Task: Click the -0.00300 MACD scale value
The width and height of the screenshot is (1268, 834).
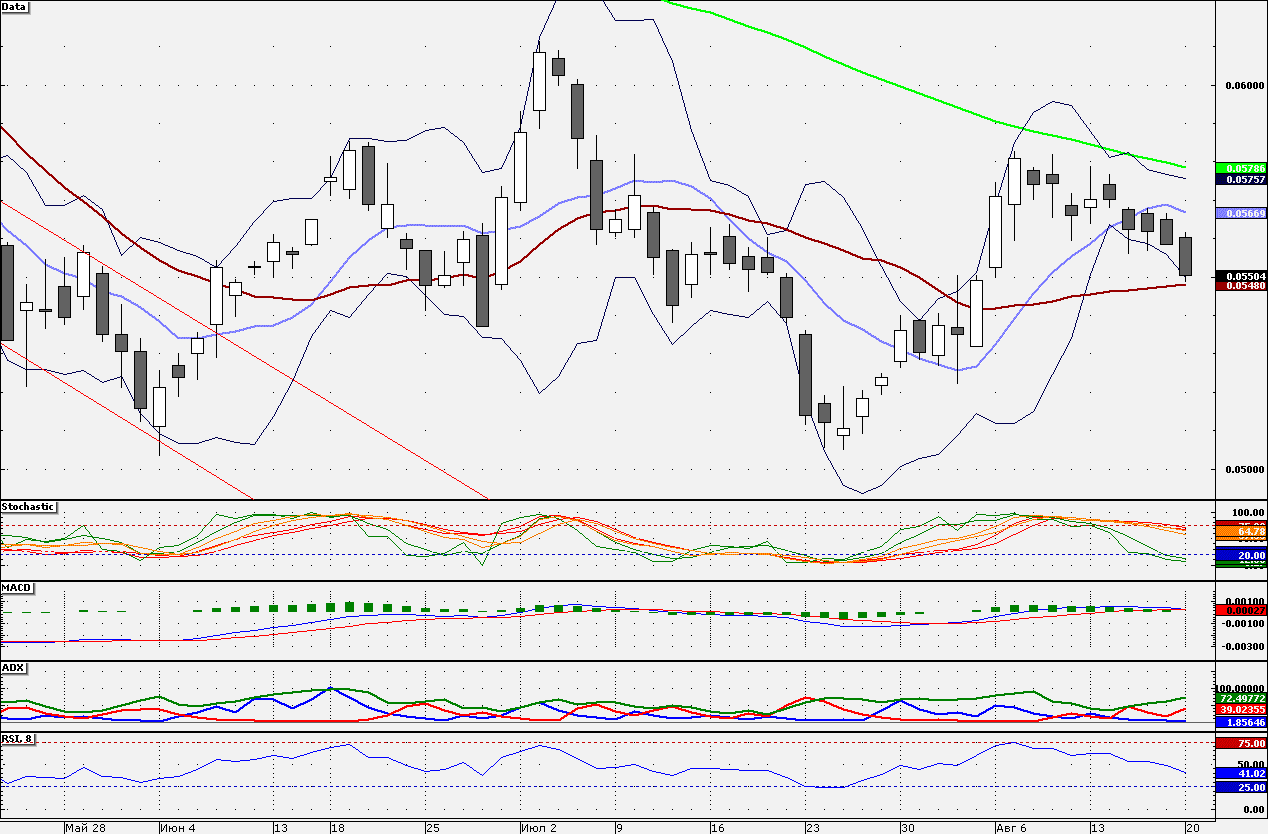Action: pyautogui.click(x=1242, y=646)
